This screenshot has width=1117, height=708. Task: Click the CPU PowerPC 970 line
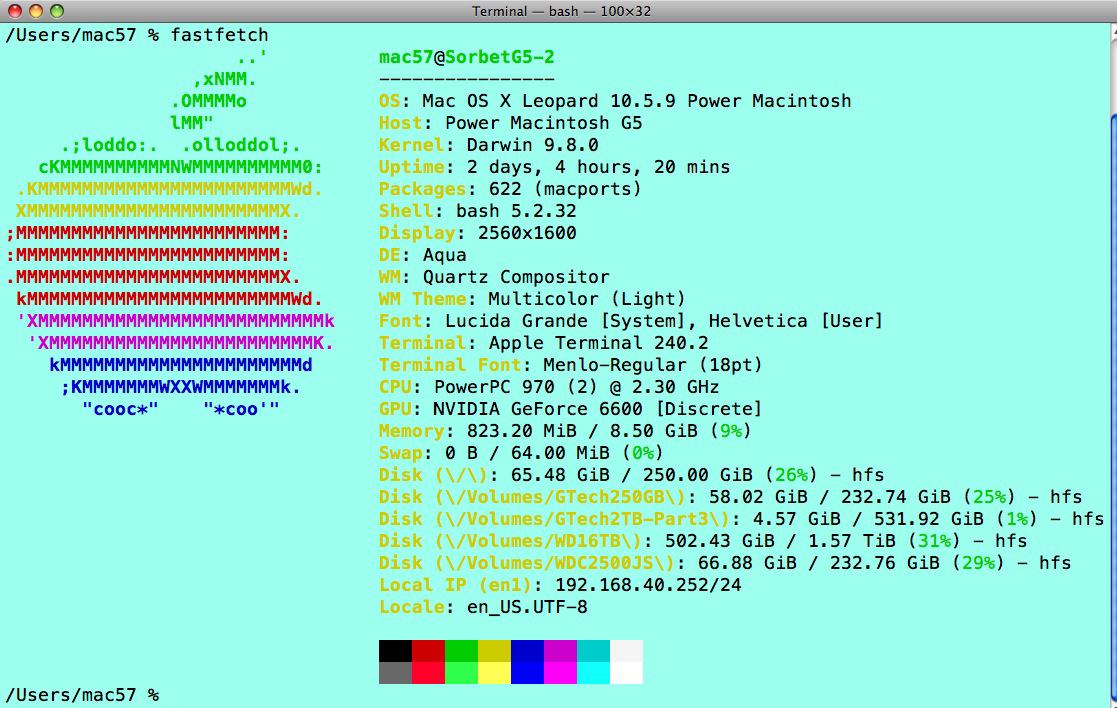[x=549, y=387]
